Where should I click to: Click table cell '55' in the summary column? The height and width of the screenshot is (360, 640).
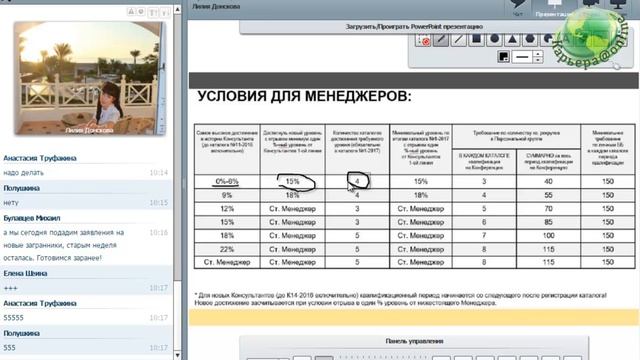[x=548, y=195]
